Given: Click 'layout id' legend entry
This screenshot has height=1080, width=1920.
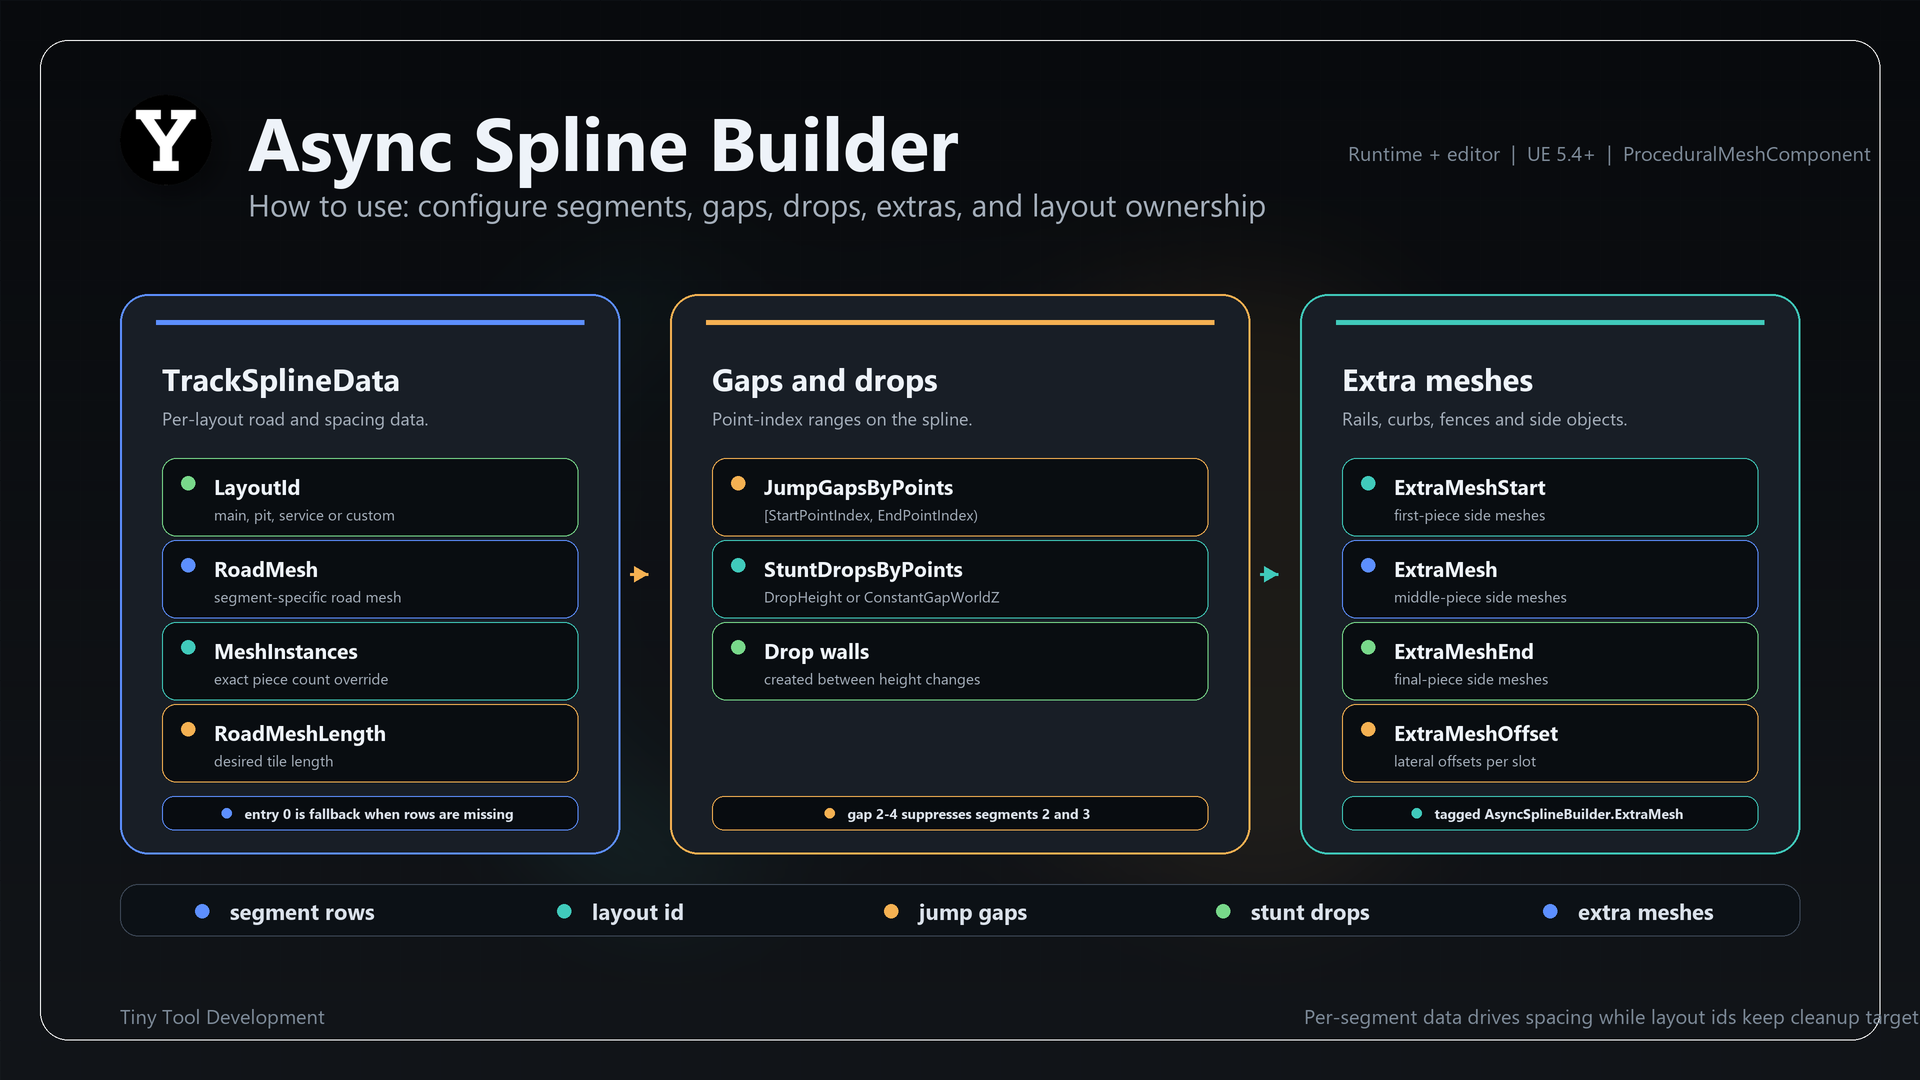Looking at the screenshot, I should (620, 912).
